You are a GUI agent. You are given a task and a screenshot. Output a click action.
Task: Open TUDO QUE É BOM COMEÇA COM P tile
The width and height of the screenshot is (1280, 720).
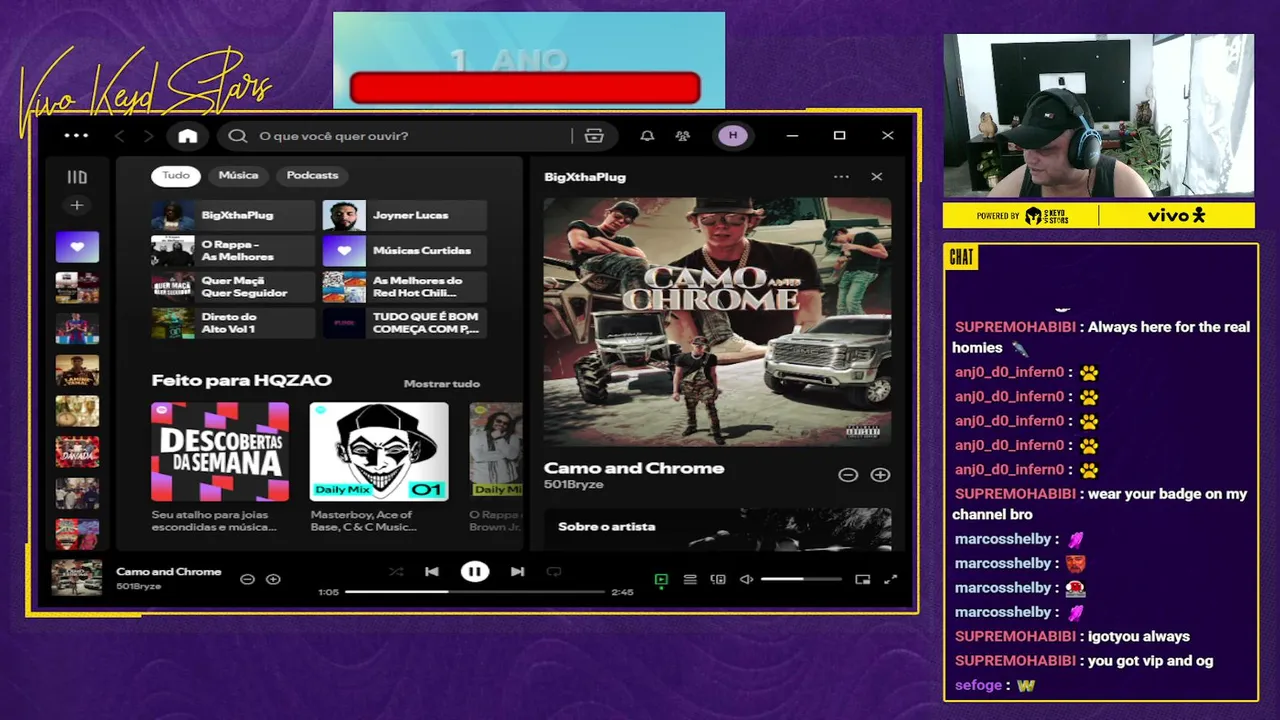[404, 323]
